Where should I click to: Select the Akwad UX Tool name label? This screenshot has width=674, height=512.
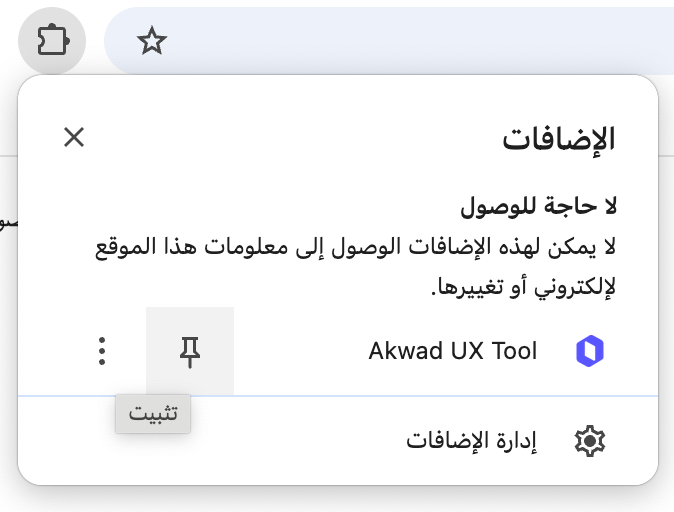[x=453, y=351]
